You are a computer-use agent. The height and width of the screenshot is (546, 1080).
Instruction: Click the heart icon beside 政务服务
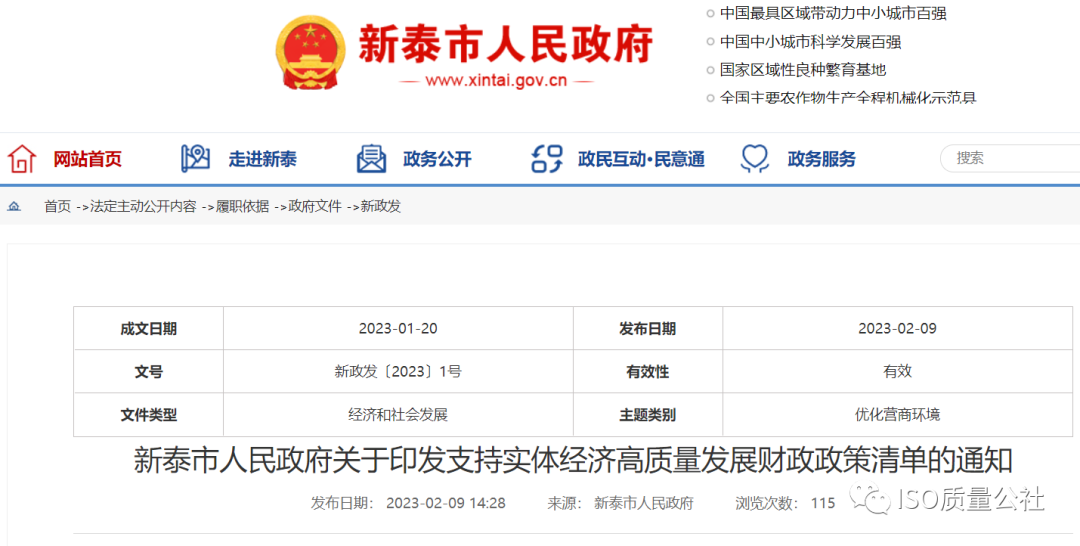(x=755, y=159)
